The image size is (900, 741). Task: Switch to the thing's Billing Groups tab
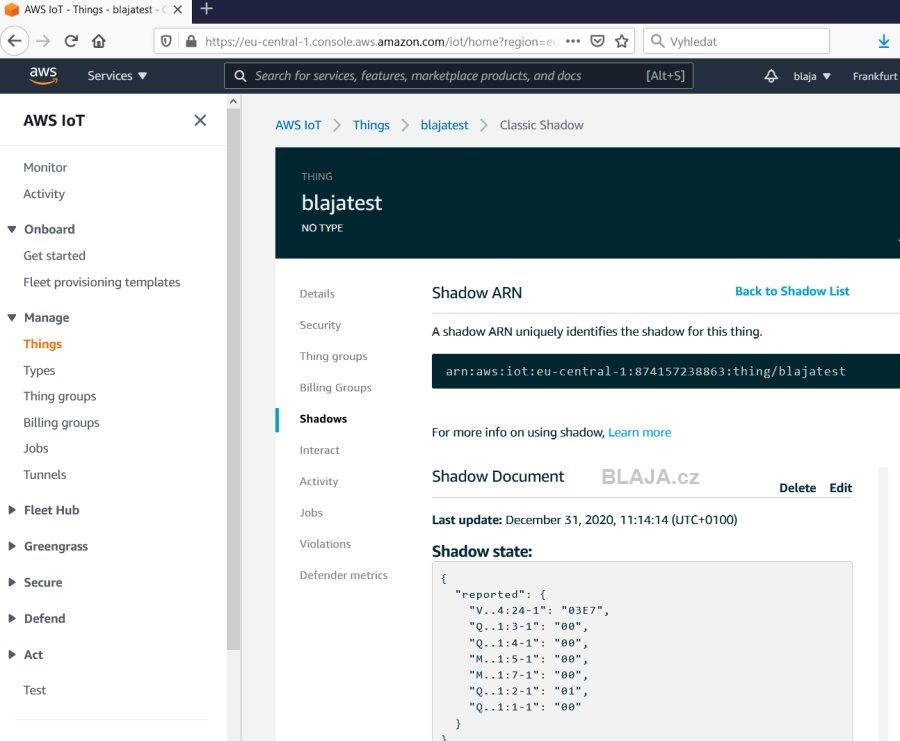(x=335, y=387)
